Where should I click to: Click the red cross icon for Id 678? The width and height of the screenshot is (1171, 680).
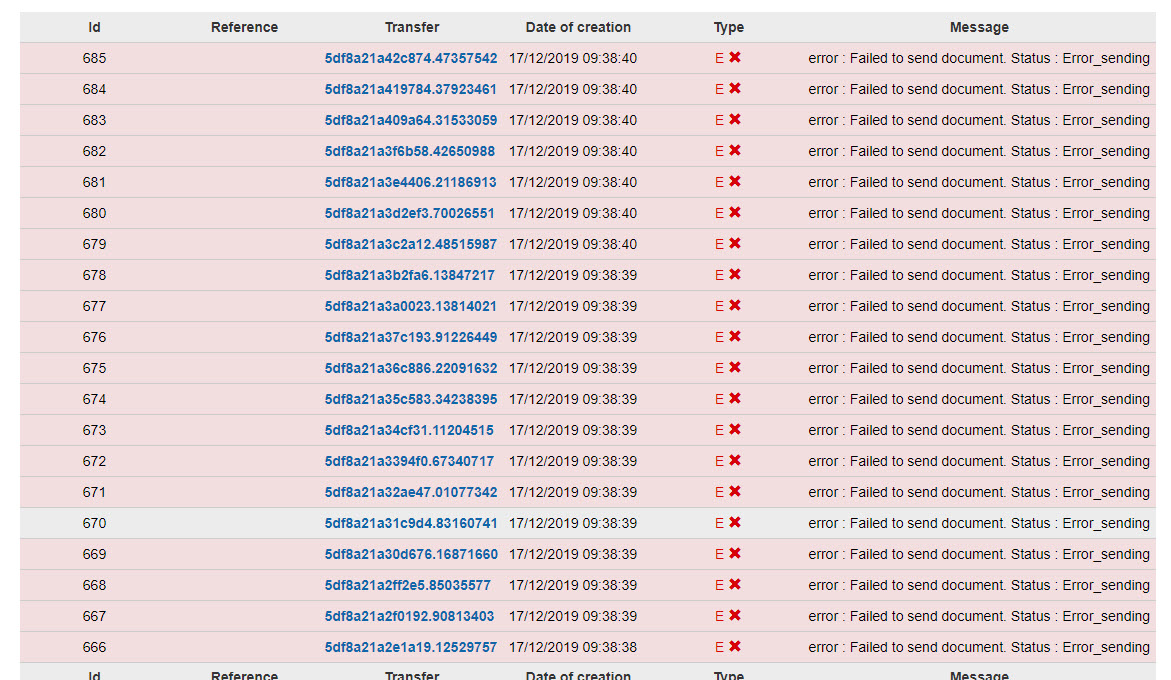[x=735, y=275]
